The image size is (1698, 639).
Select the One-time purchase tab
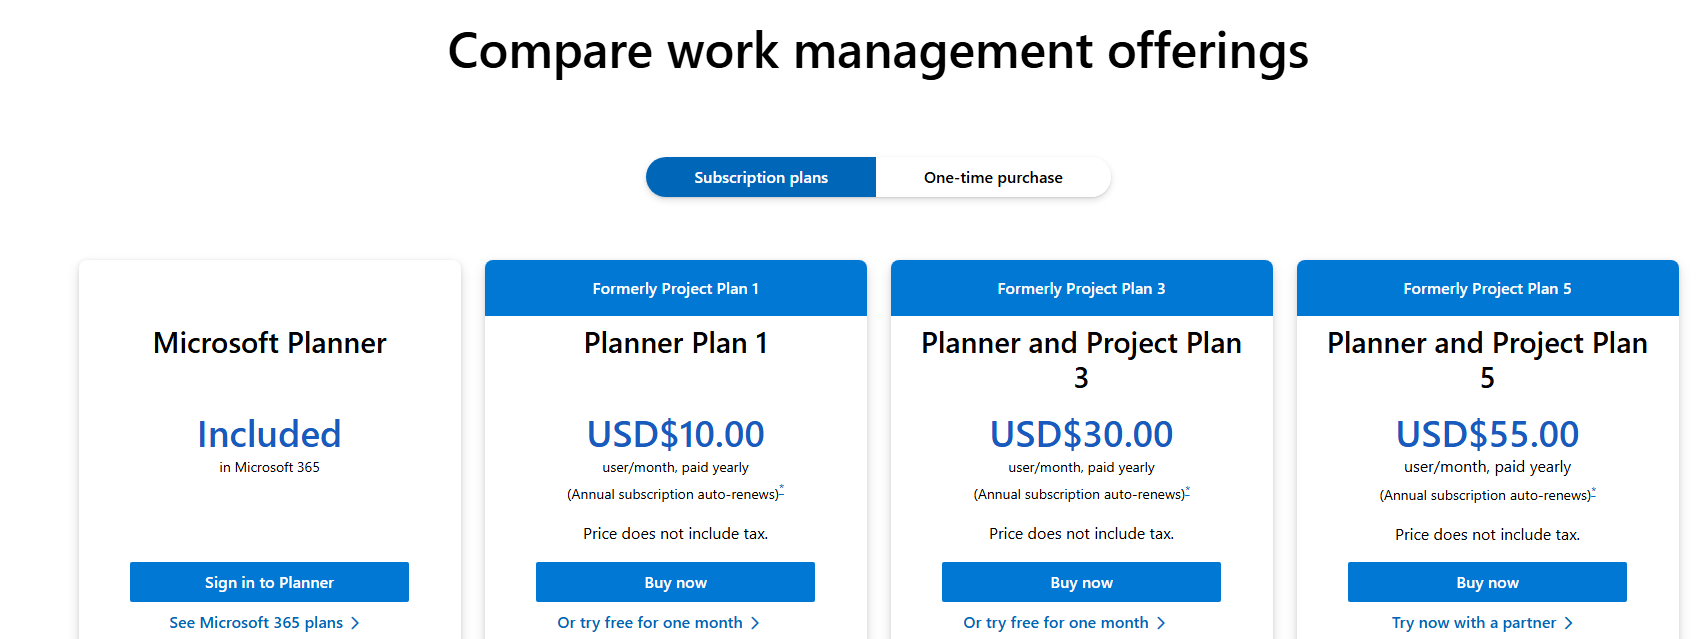point(993,177)
